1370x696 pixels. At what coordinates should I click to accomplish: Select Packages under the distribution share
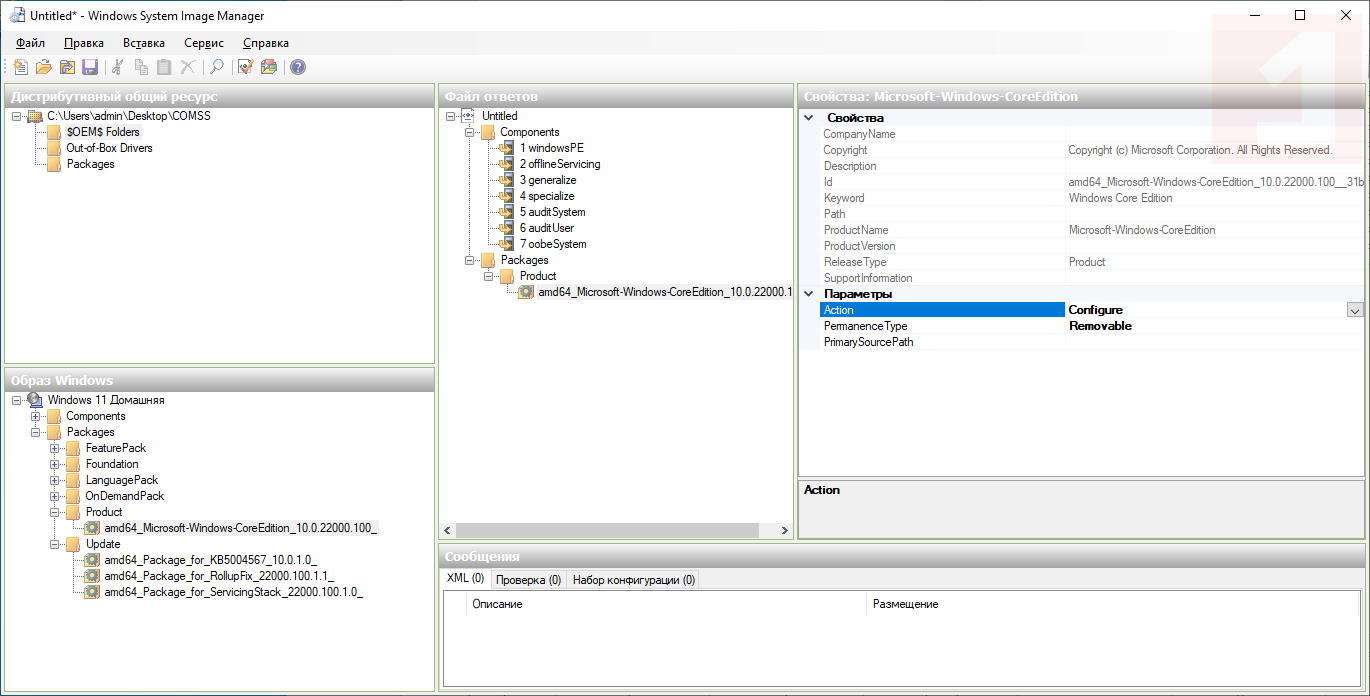(x=90, y=164)
